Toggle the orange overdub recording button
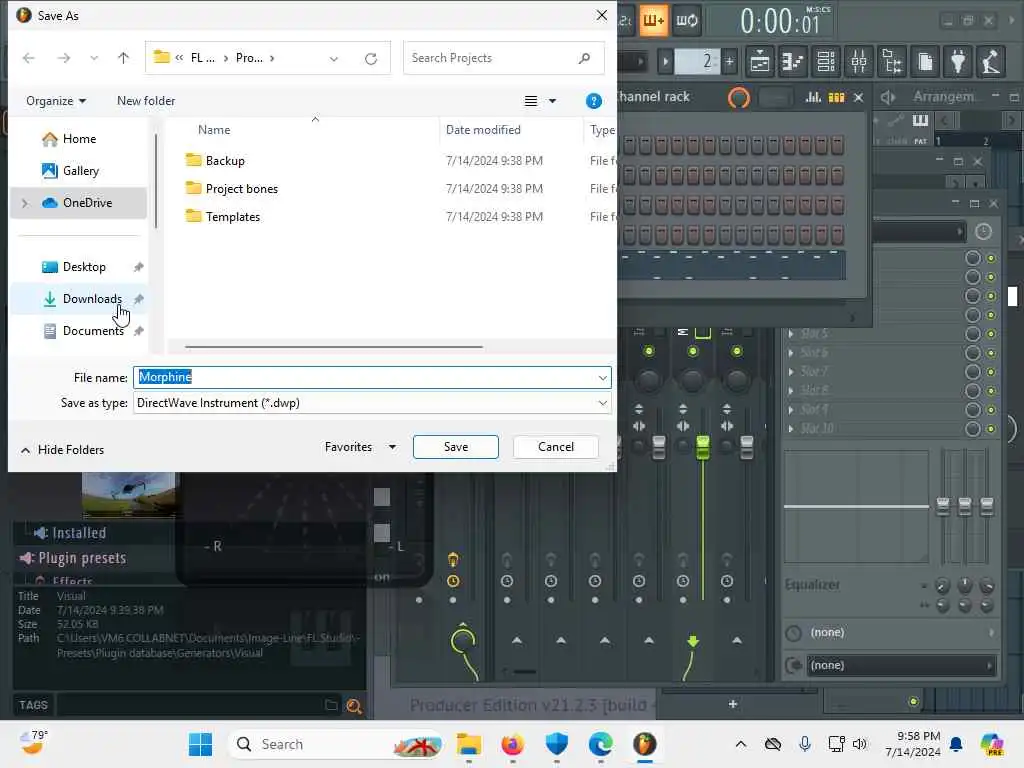The width and height of the screenshot is (1024, 768). (653, 20)
